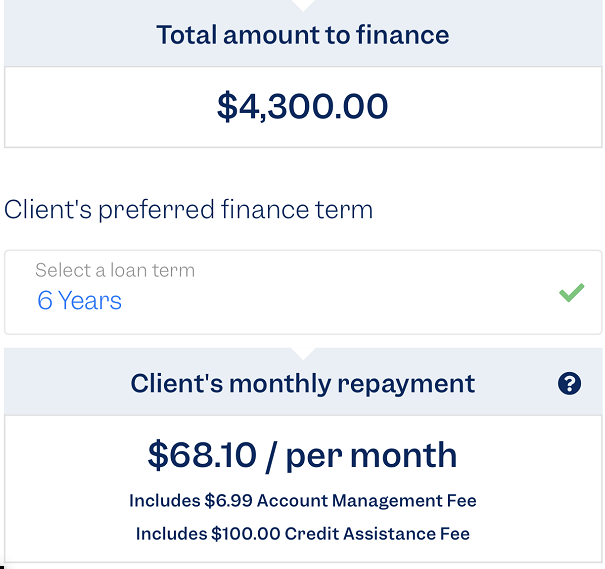Click the 'Select a loan term' label

point(115,270)
